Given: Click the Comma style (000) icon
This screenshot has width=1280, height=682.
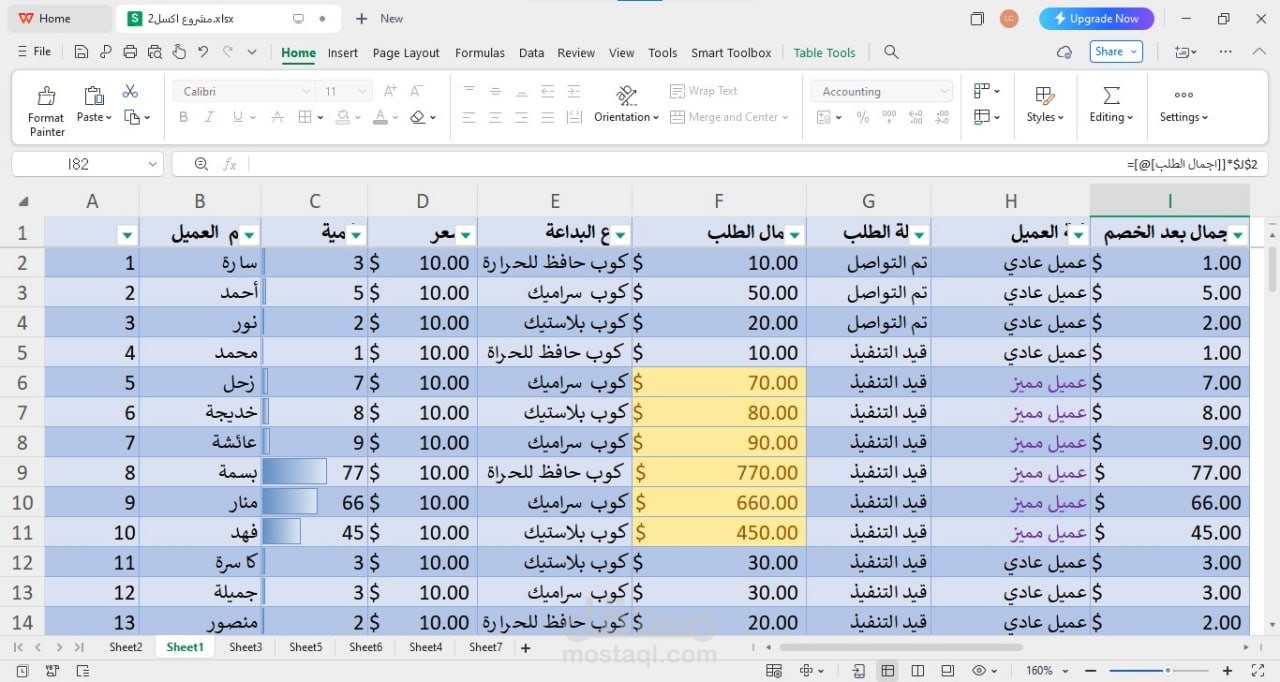Looking at the screenshot, I should tap(888, 117).
